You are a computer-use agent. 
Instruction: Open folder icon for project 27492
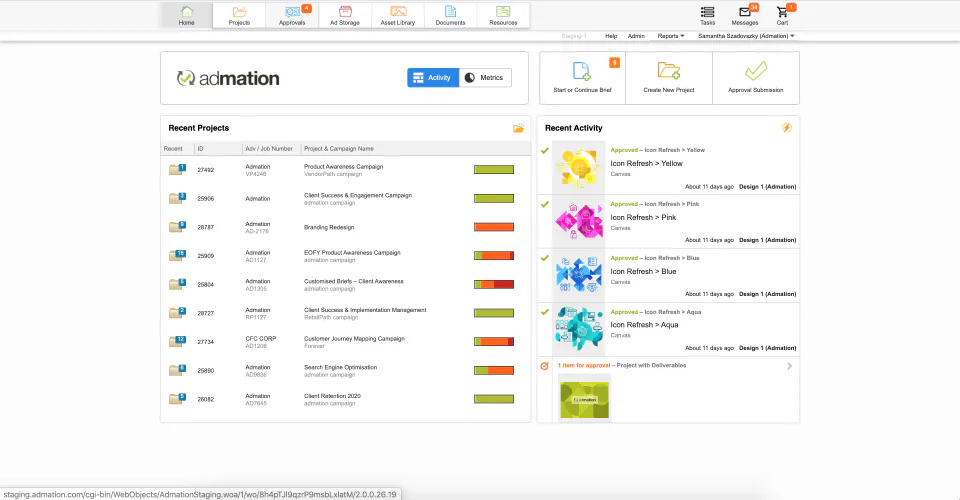177,170
